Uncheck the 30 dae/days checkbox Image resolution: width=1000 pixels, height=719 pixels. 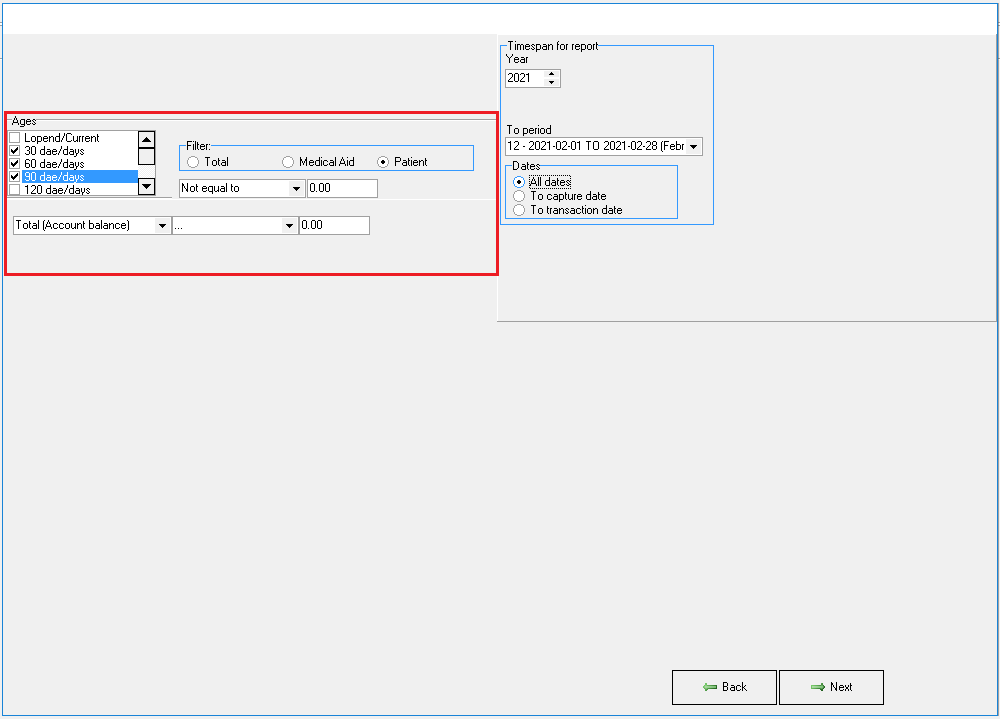point(14,151)
